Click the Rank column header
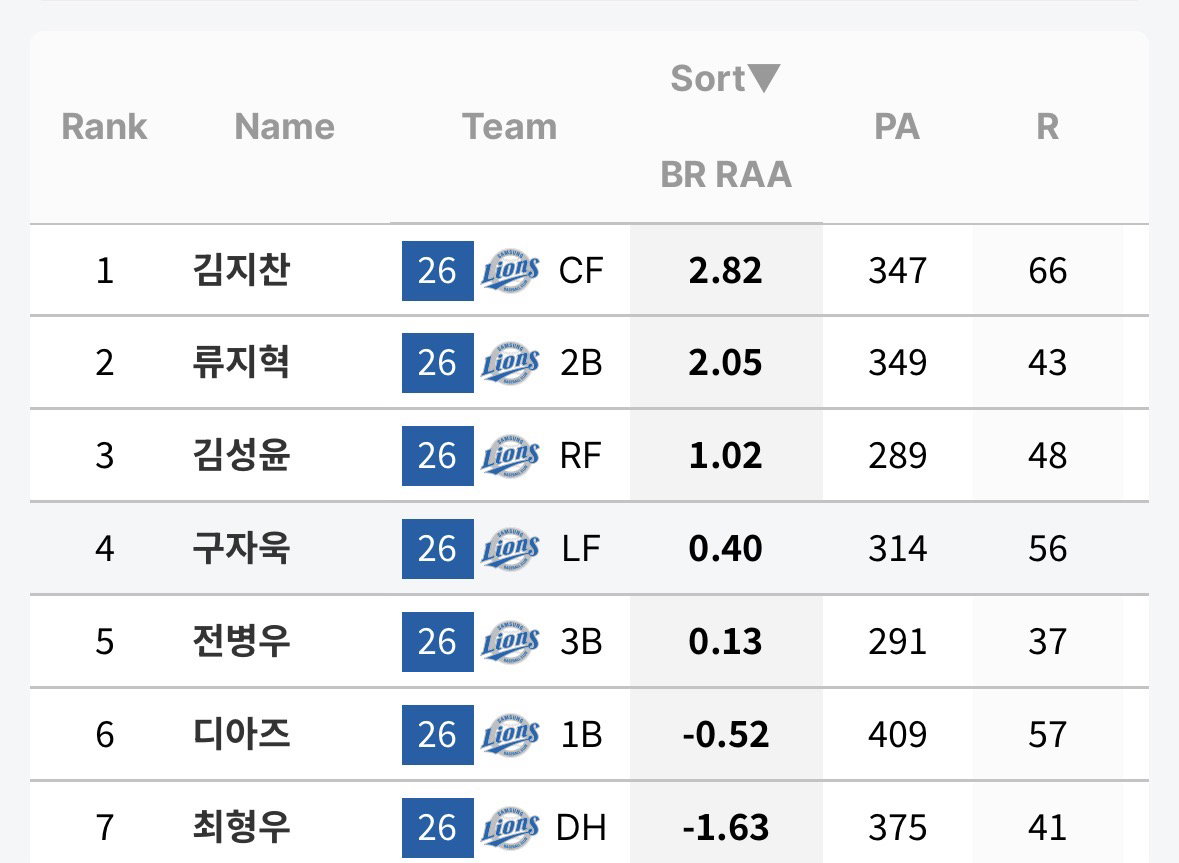Screen dimensions: 1179x863 pyautogui.click(x=105, y=126)
